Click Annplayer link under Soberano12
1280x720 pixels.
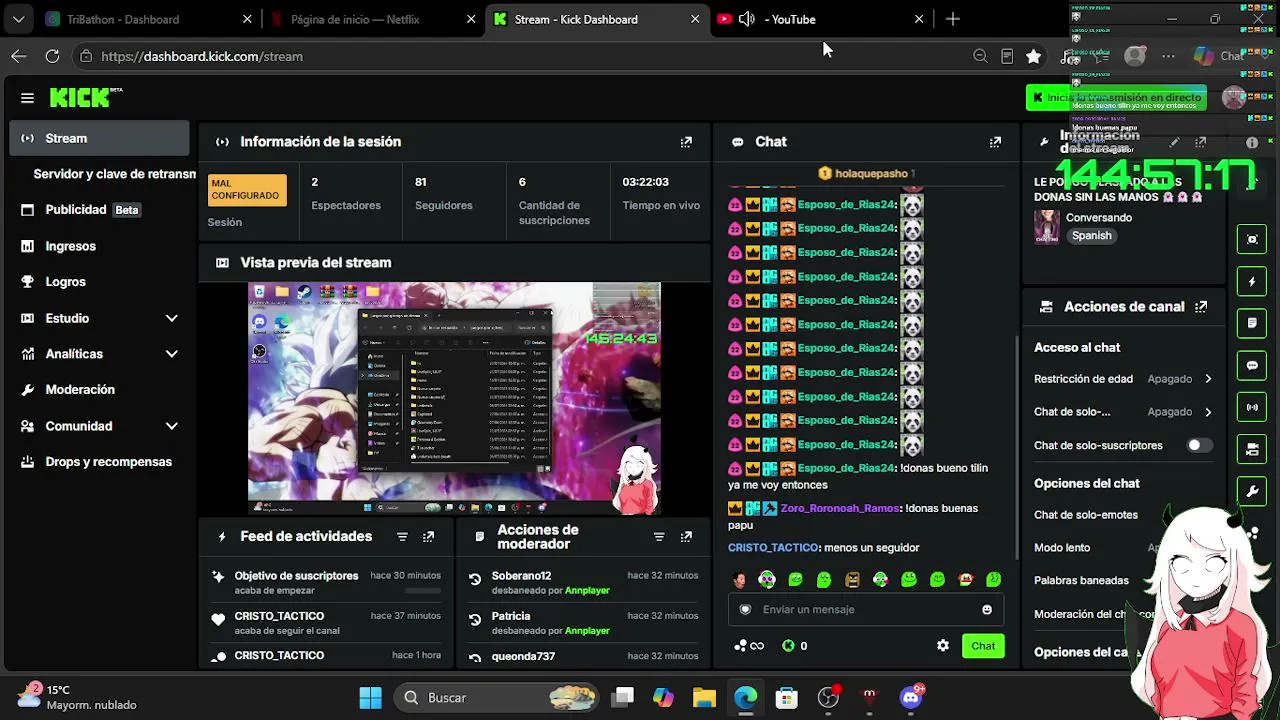coord(587,591)
